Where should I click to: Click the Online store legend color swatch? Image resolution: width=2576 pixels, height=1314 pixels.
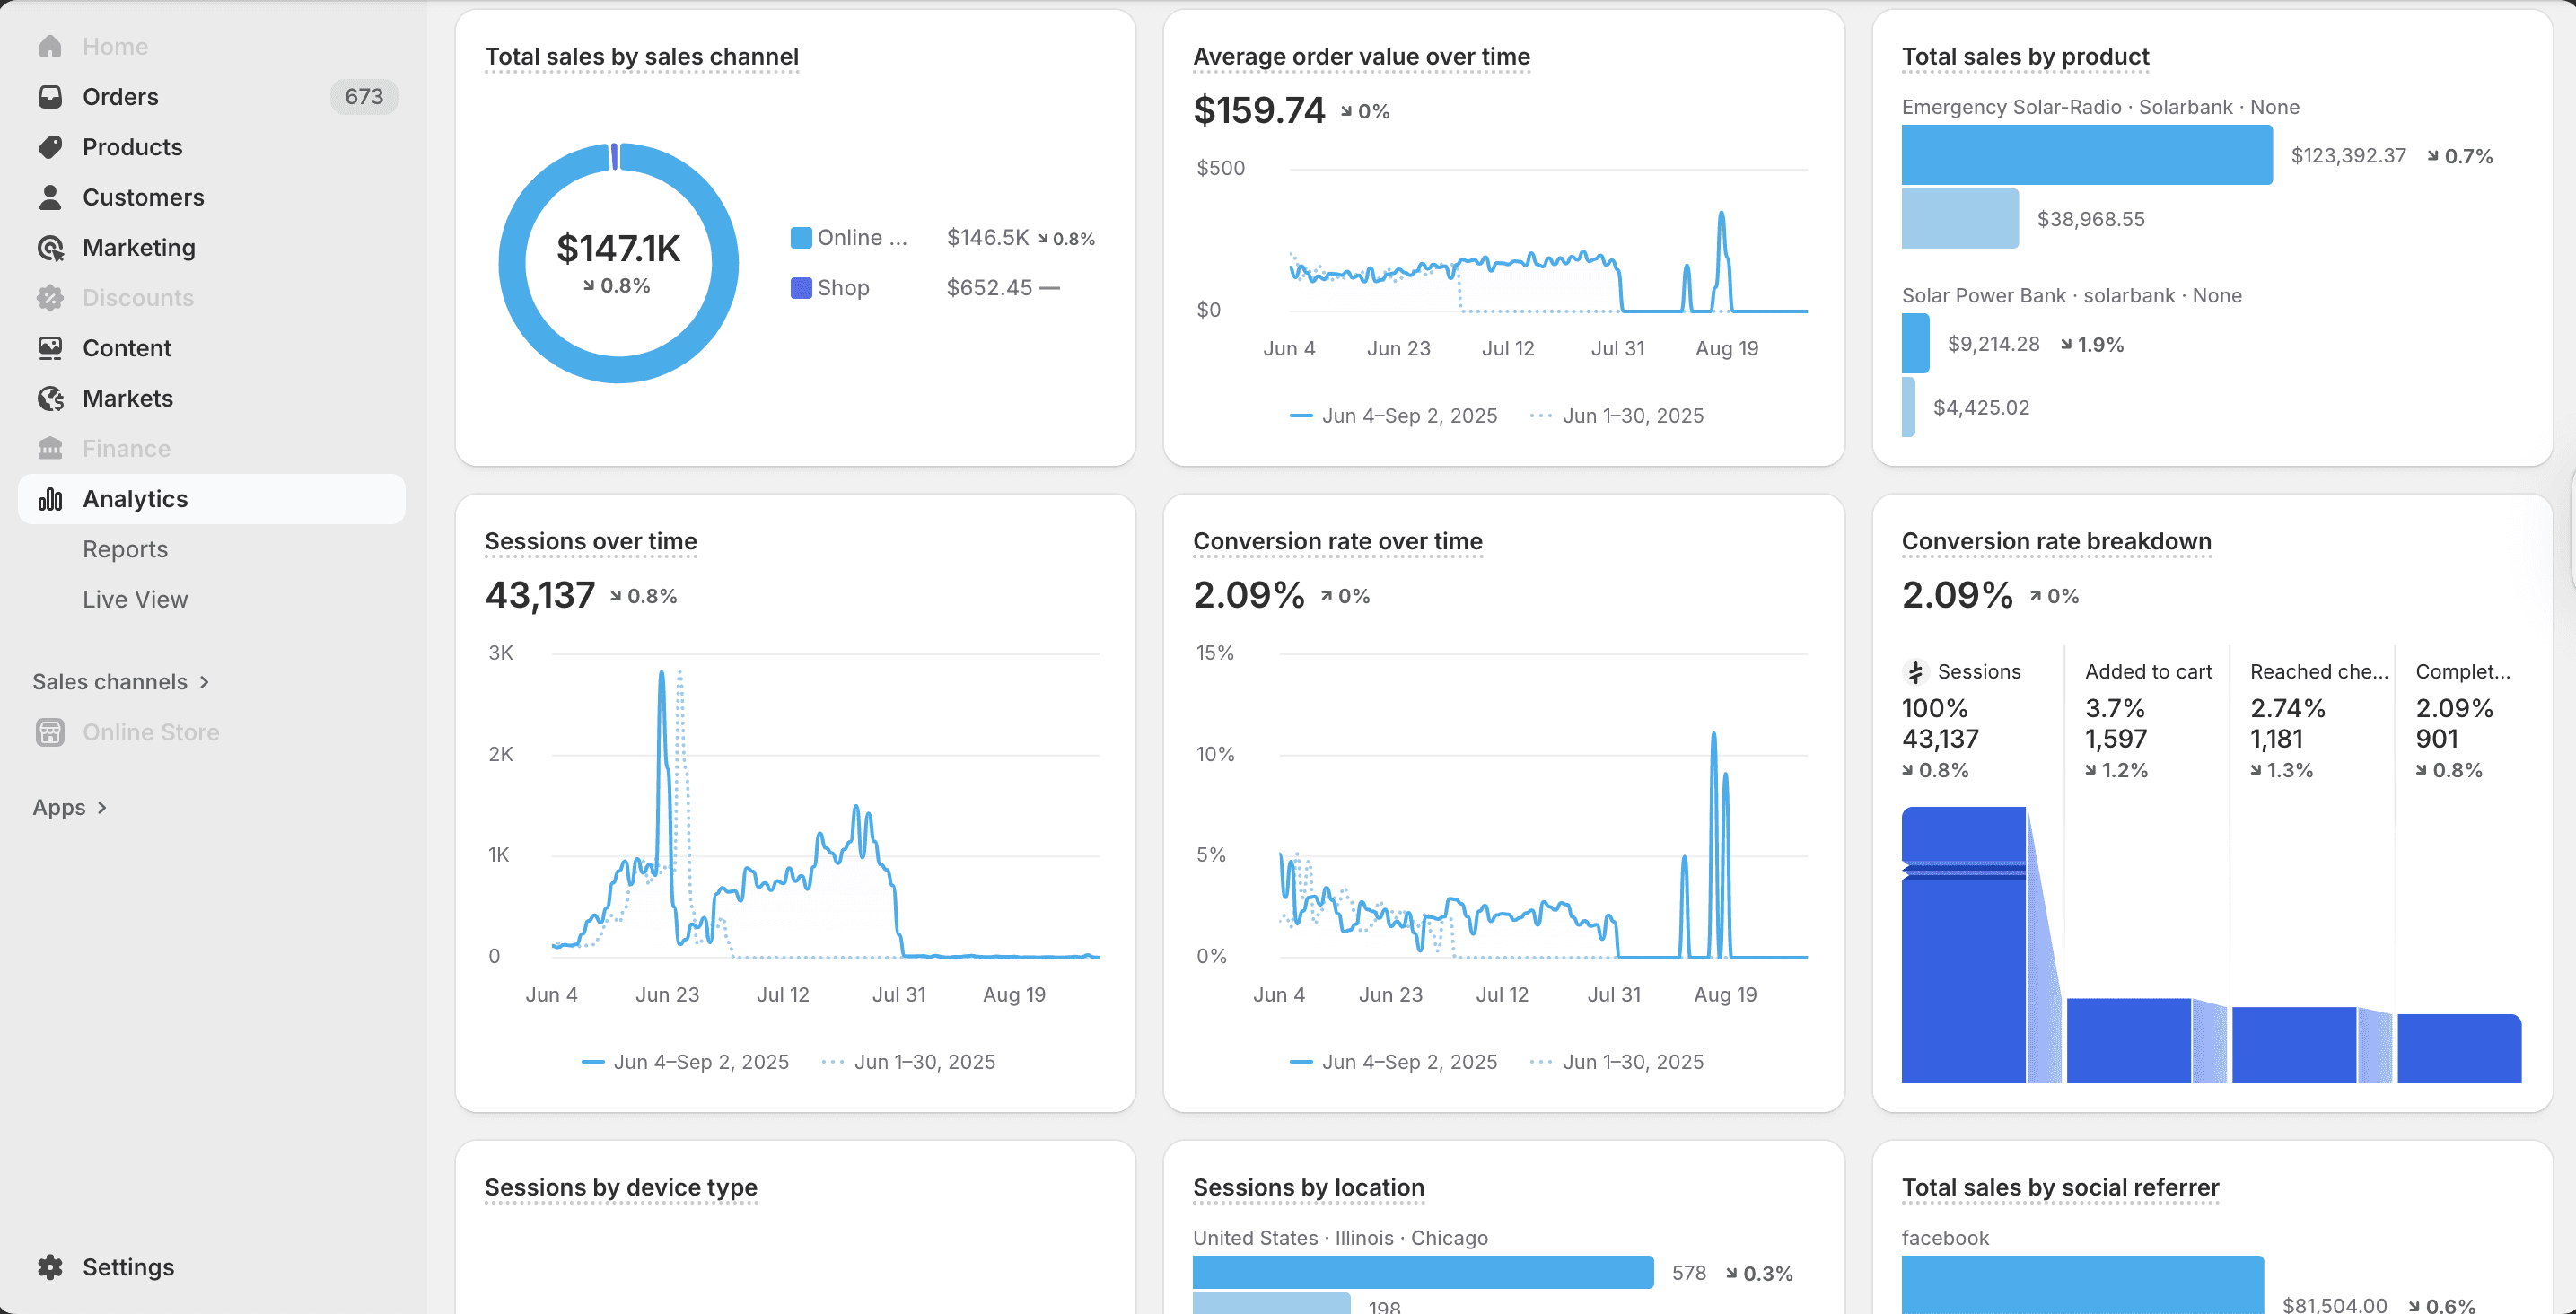800,238
